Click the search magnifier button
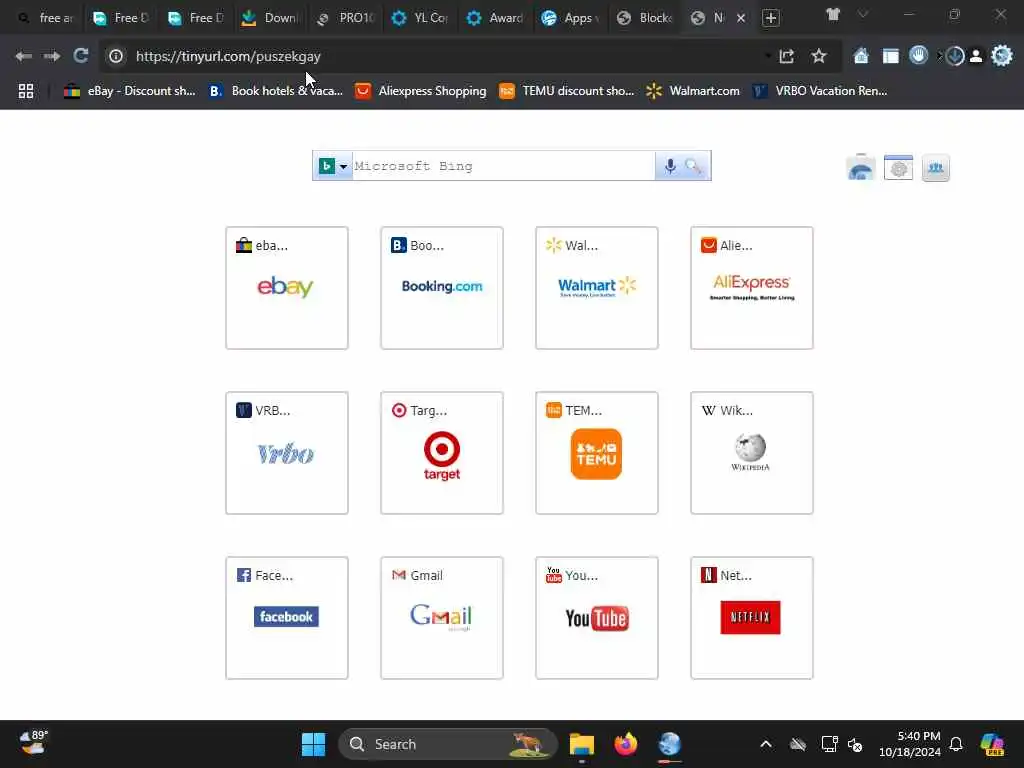 click(x=694, y=167)
